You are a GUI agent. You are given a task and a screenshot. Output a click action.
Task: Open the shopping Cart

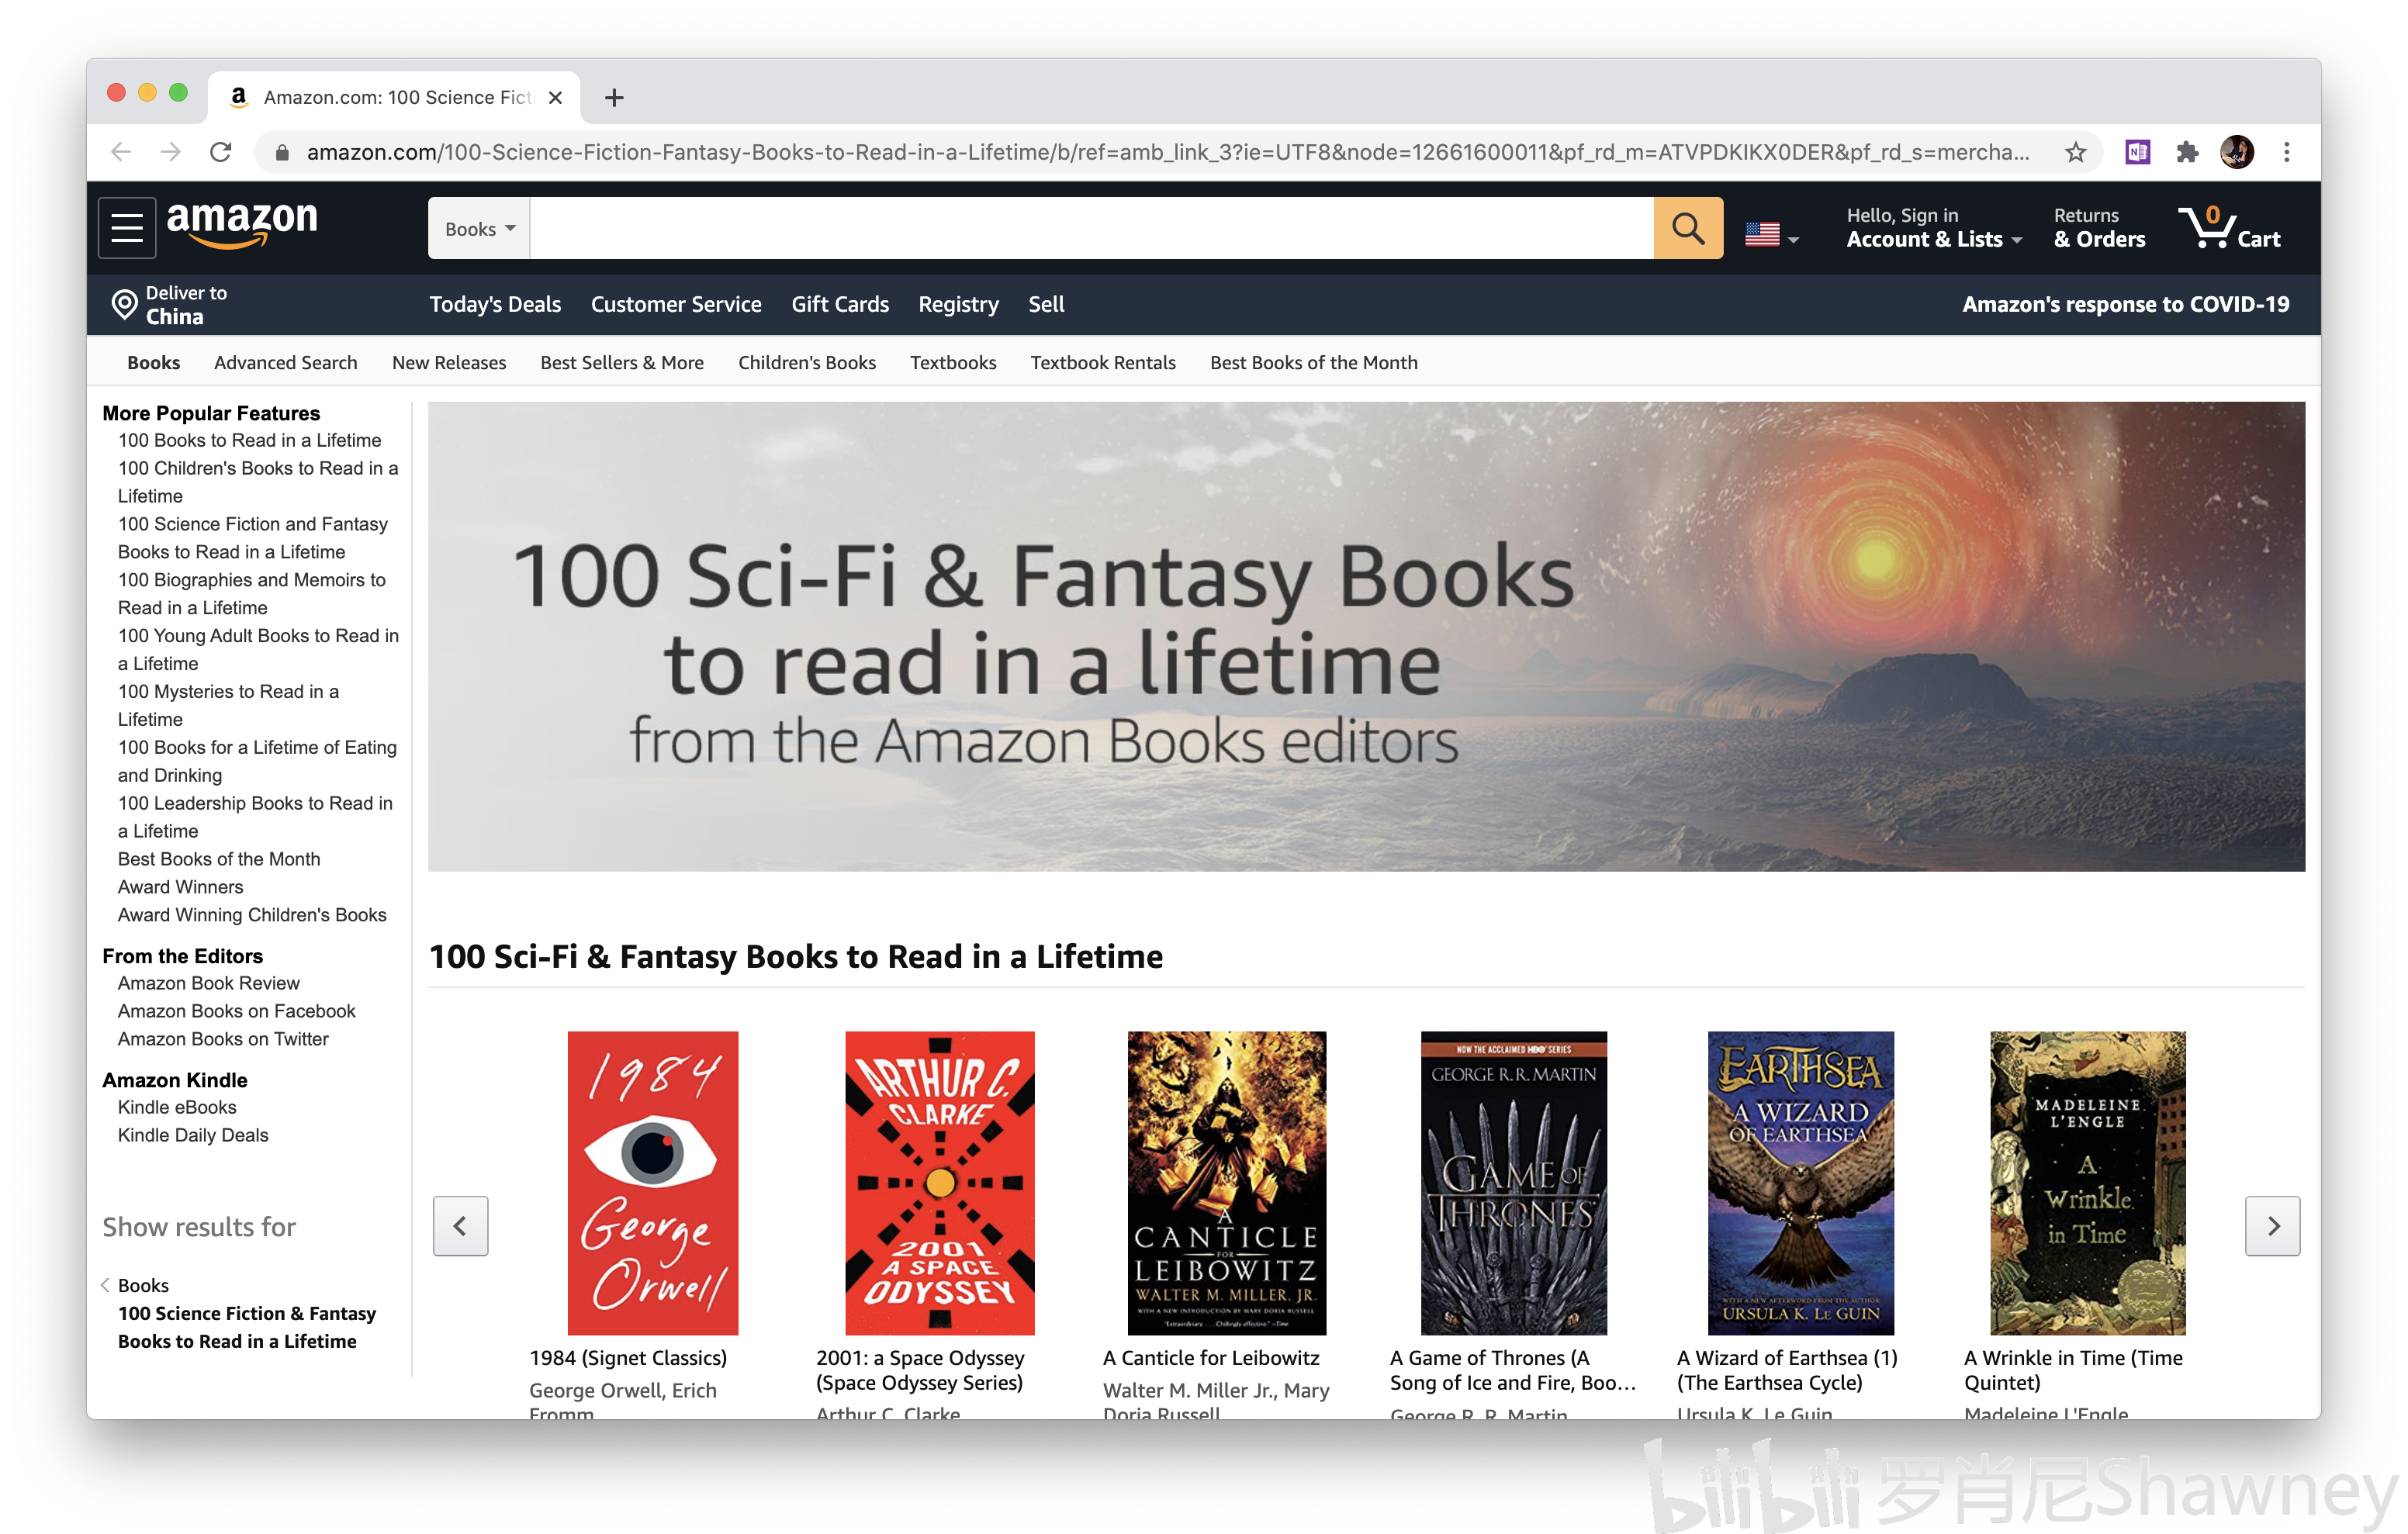coord(2231,228)
